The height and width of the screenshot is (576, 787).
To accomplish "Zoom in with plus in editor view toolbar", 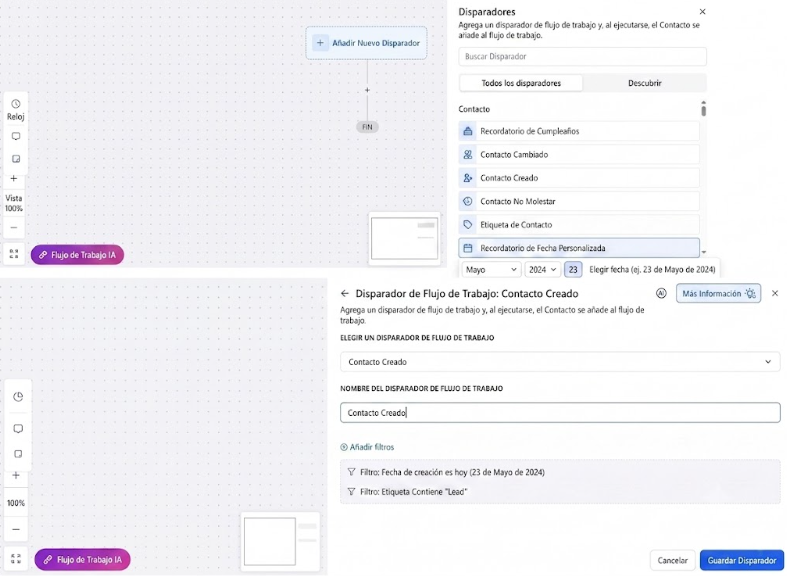I will [x=16, y=475].
